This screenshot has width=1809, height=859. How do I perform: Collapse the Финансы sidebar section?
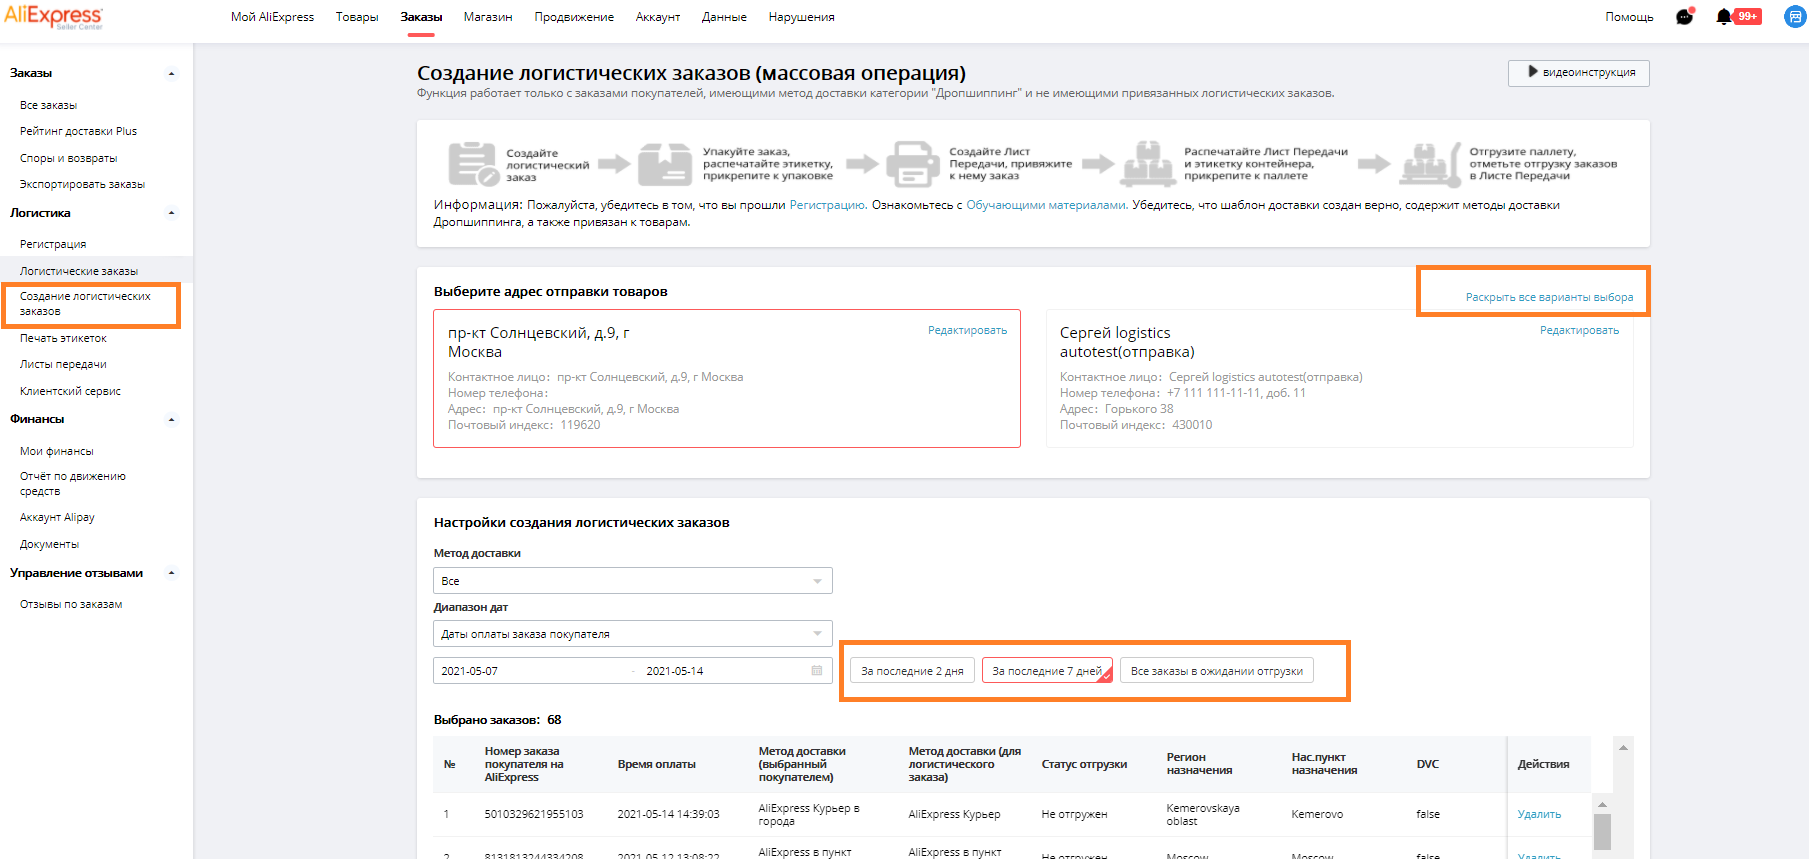pos(172,420)
